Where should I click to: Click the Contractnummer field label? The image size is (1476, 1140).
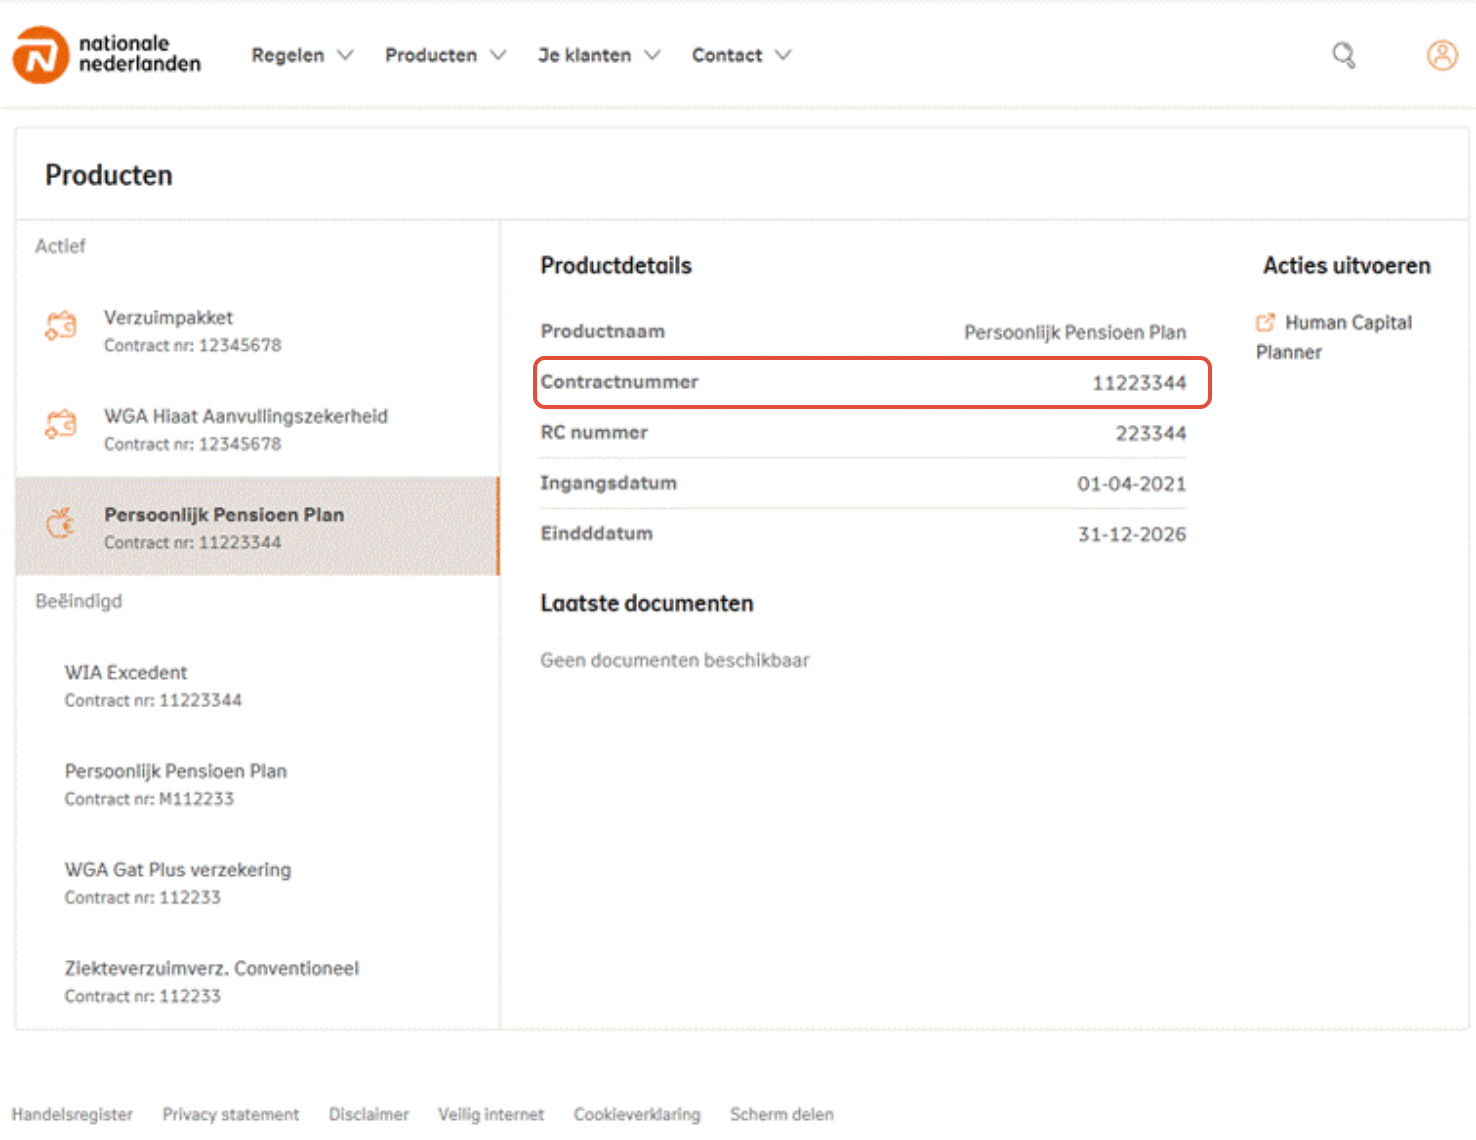[x=620, y=382]
